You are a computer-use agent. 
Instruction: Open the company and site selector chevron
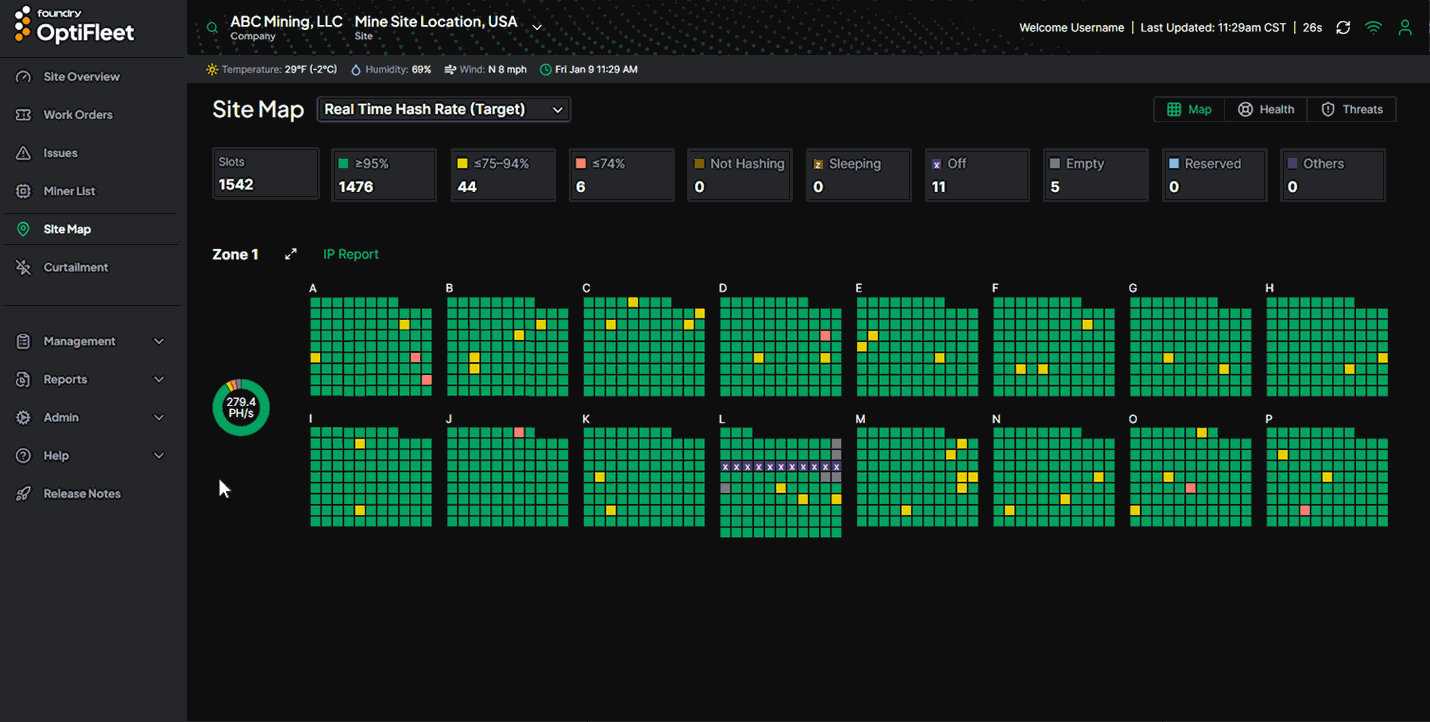pos(537,28)
